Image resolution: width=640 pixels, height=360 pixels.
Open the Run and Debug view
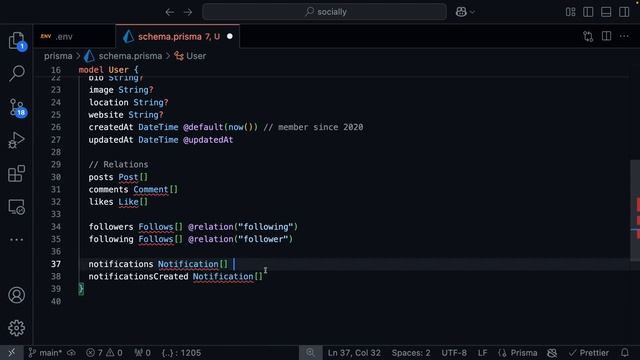(16, 140)
